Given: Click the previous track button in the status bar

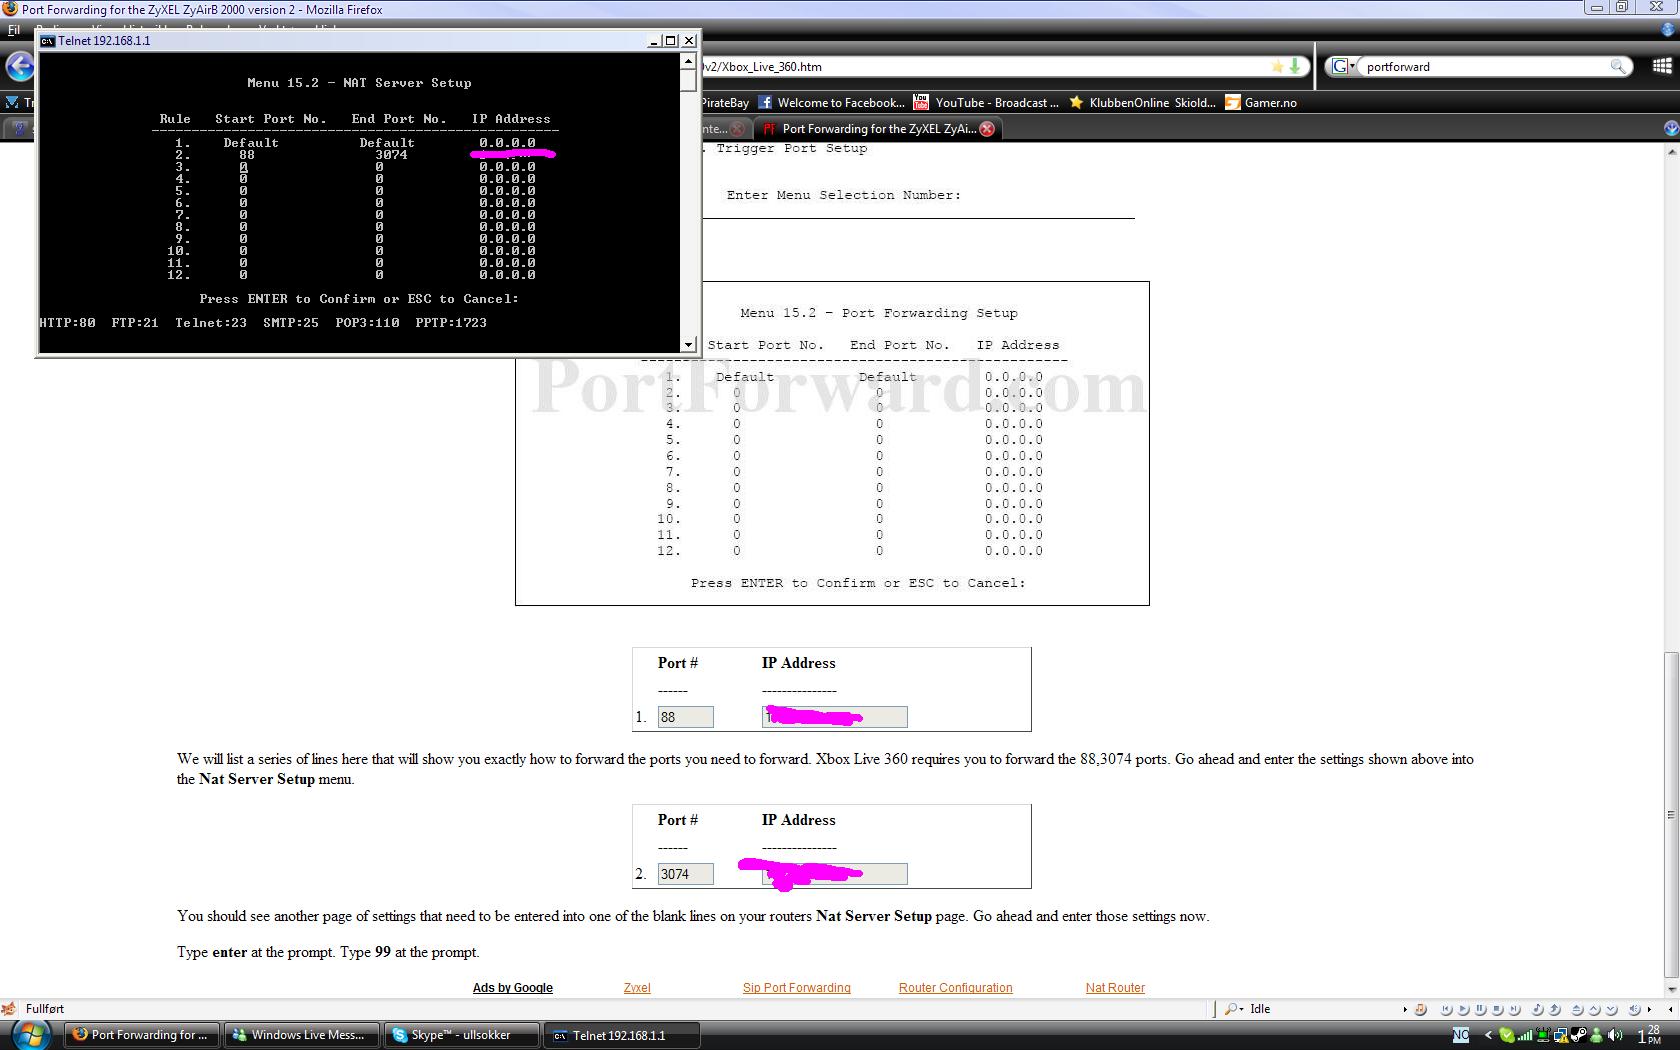Looking at the screenshot, I should [x=1446, y=1009].
